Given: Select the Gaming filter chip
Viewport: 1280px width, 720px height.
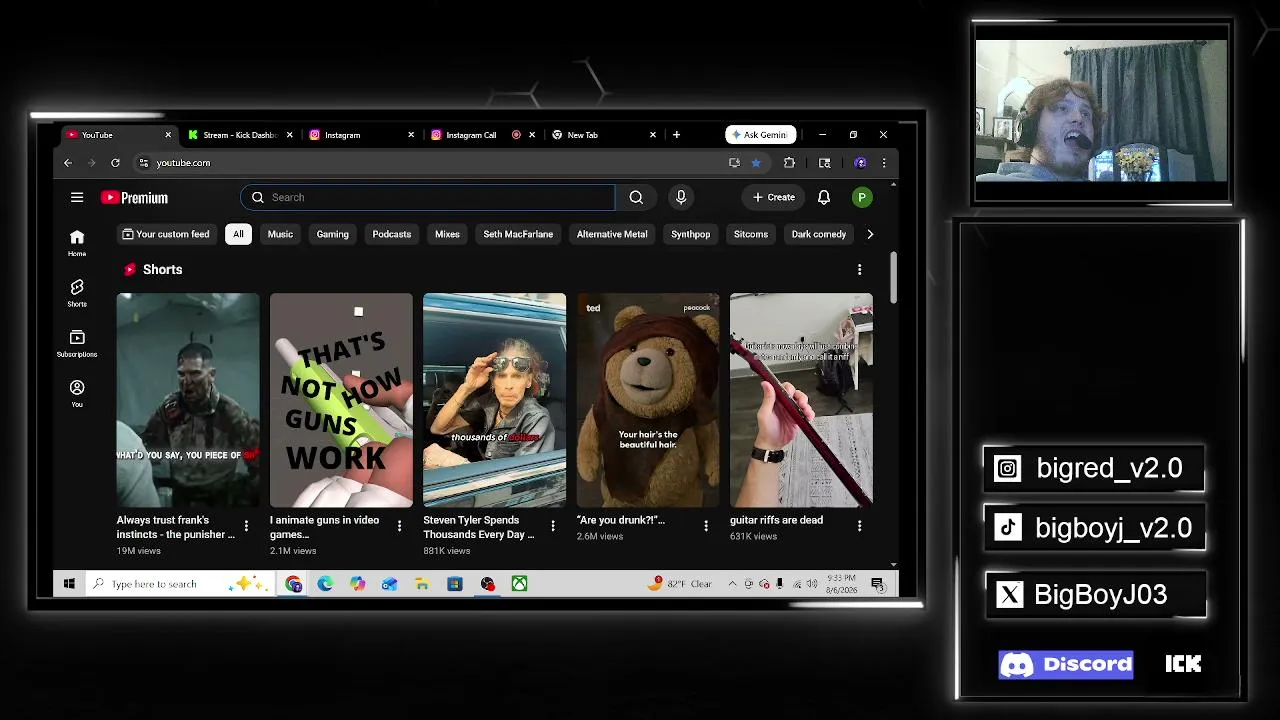Looking at the screenshot, I should (333, 234).
